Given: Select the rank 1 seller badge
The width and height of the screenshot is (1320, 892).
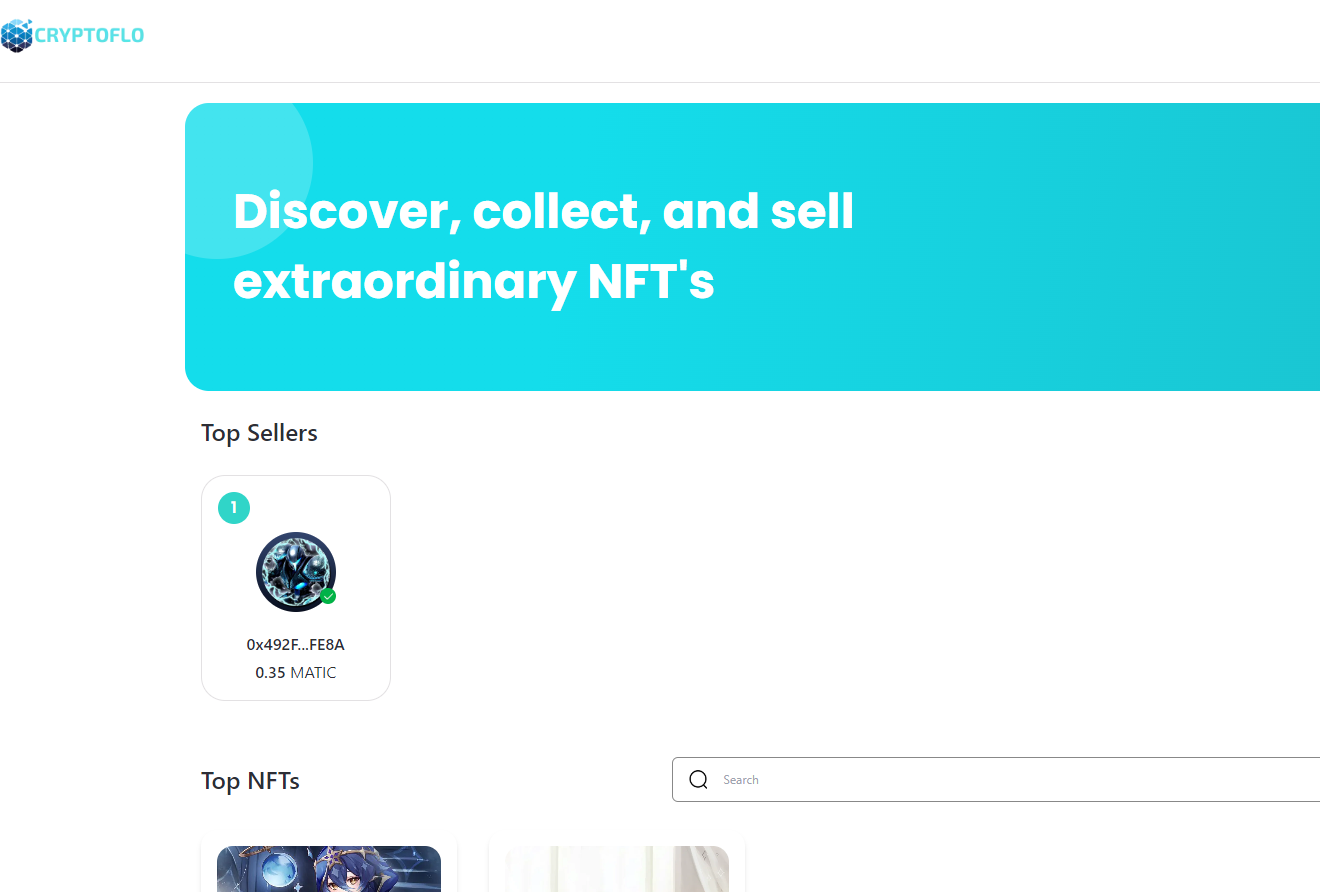Looking at the screenshot, I should pos(234,508).
